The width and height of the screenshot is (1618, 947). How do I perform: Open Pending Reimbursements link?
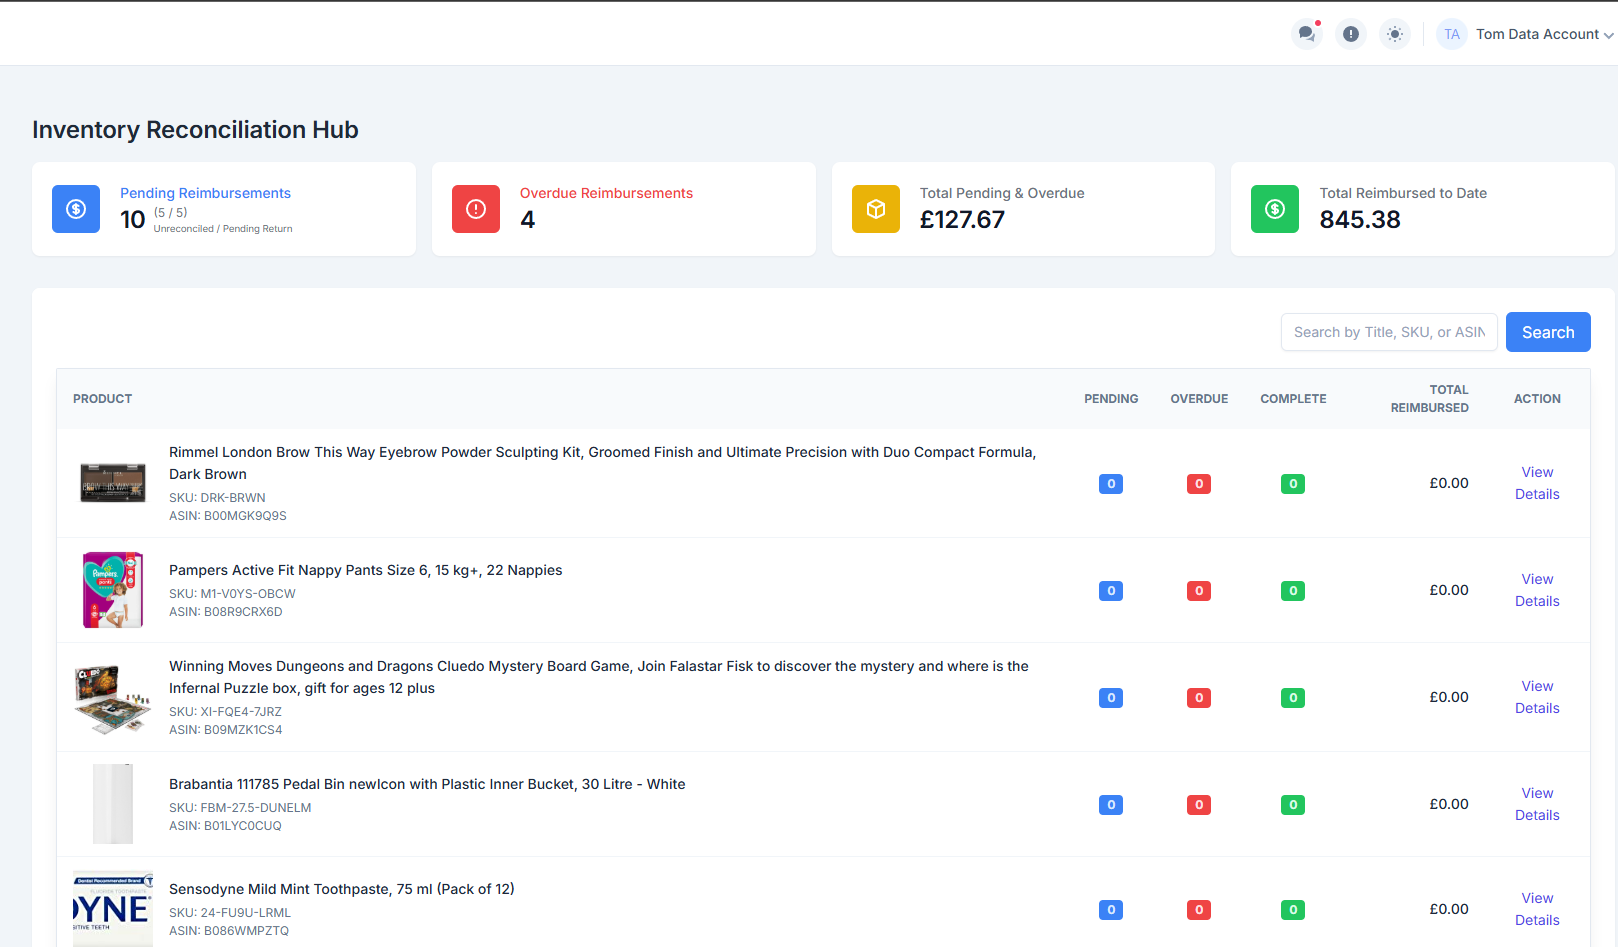pyautogui.click(x=205, y=193)
